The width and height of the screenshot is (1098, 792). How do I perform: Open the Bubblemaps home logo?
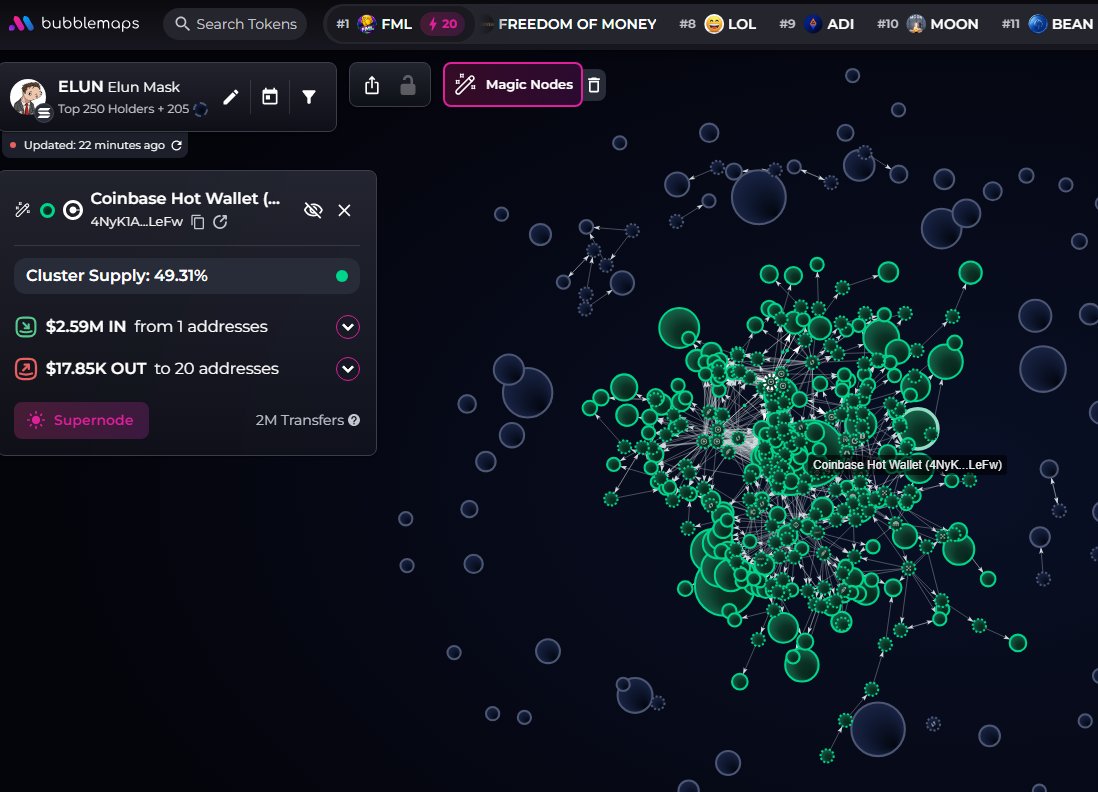tap(74, 24)
